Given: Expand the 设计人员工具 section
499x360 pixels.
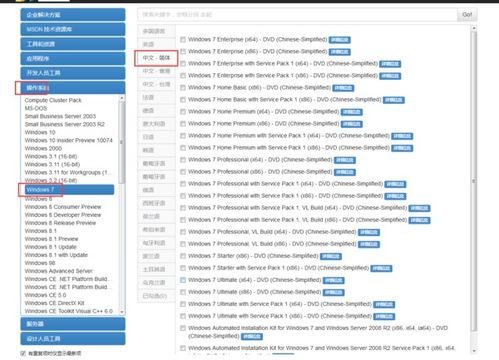Looking at the screenshot, I should [x=73, y=339].
